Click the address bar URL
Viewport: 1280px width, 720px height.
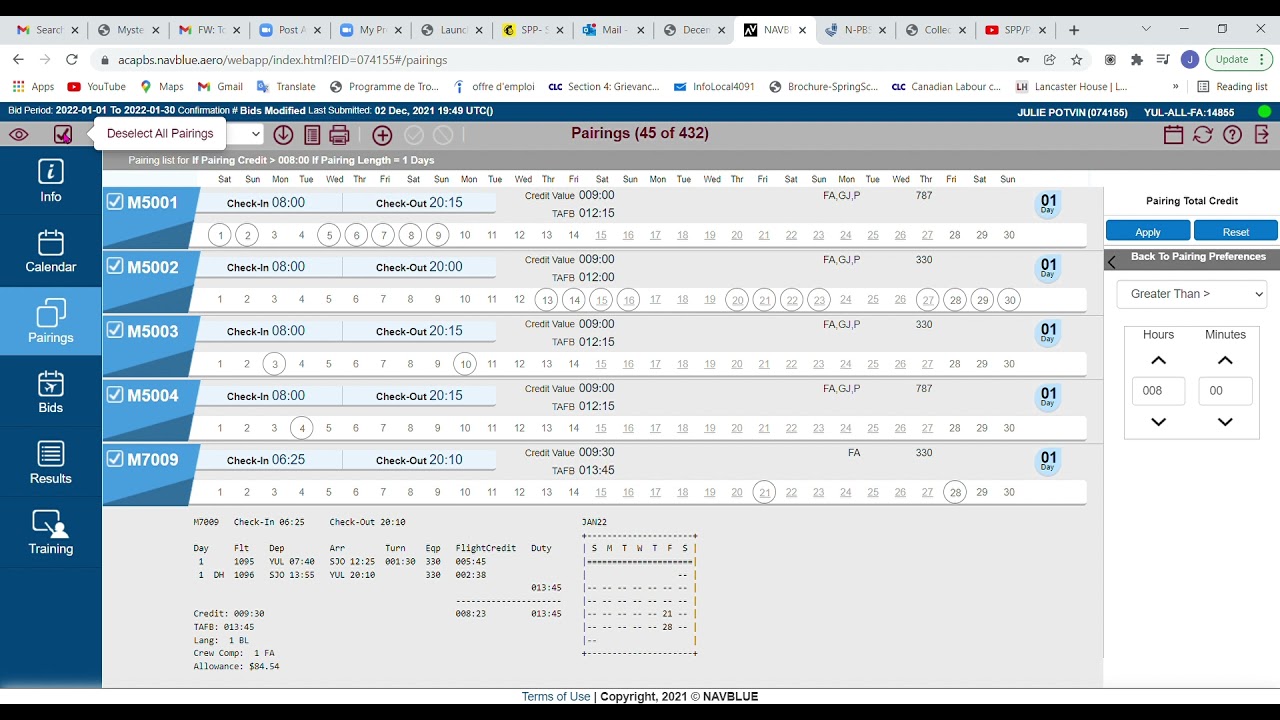pos(283,60)
